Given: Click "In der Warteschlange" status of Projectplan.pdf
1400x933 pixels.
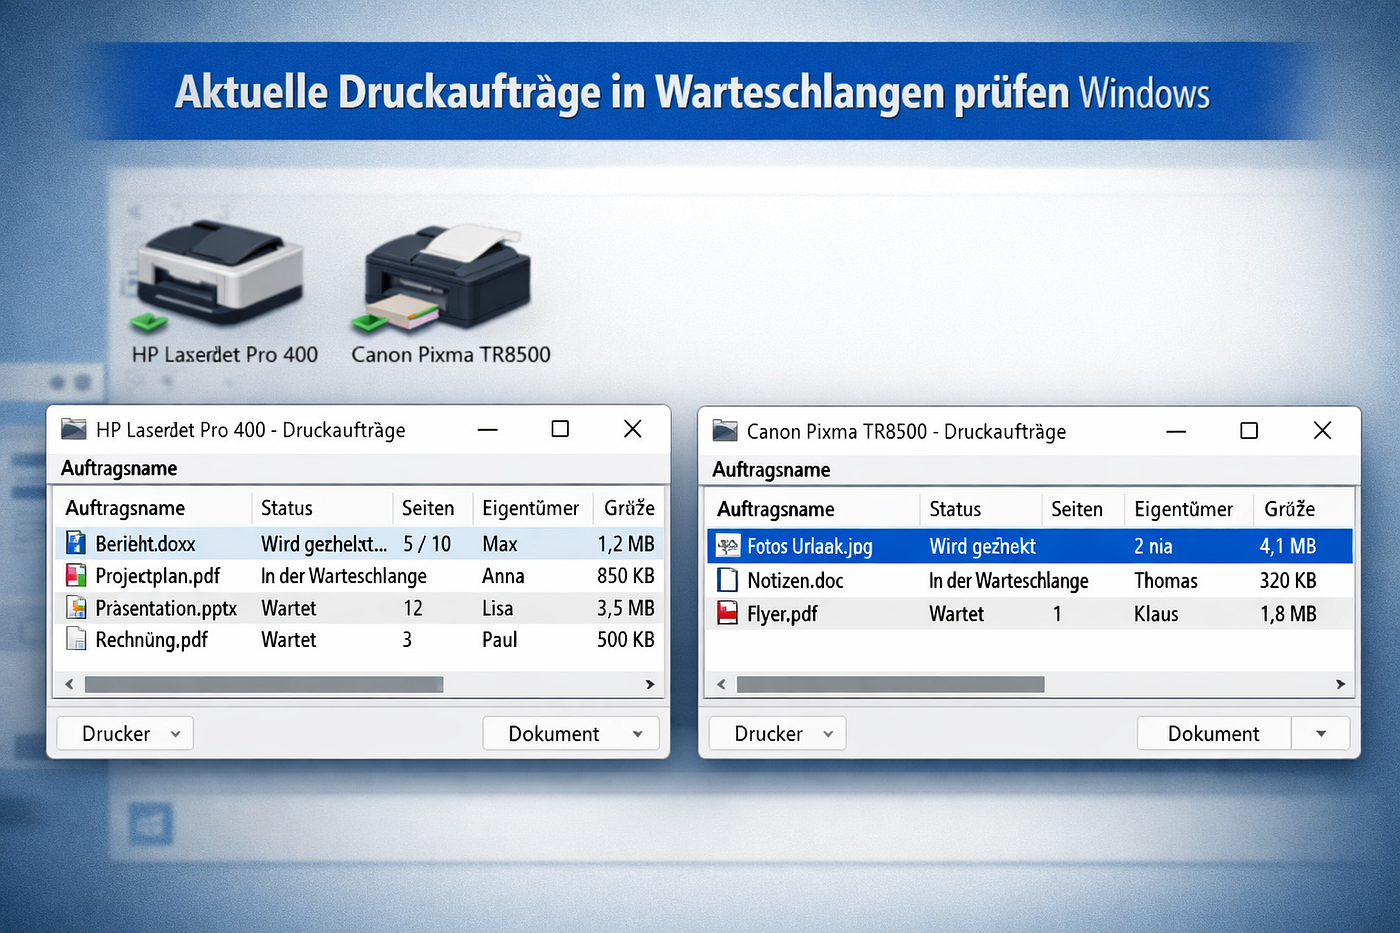Looking at the screenshot, I should (x=344, y=576).
